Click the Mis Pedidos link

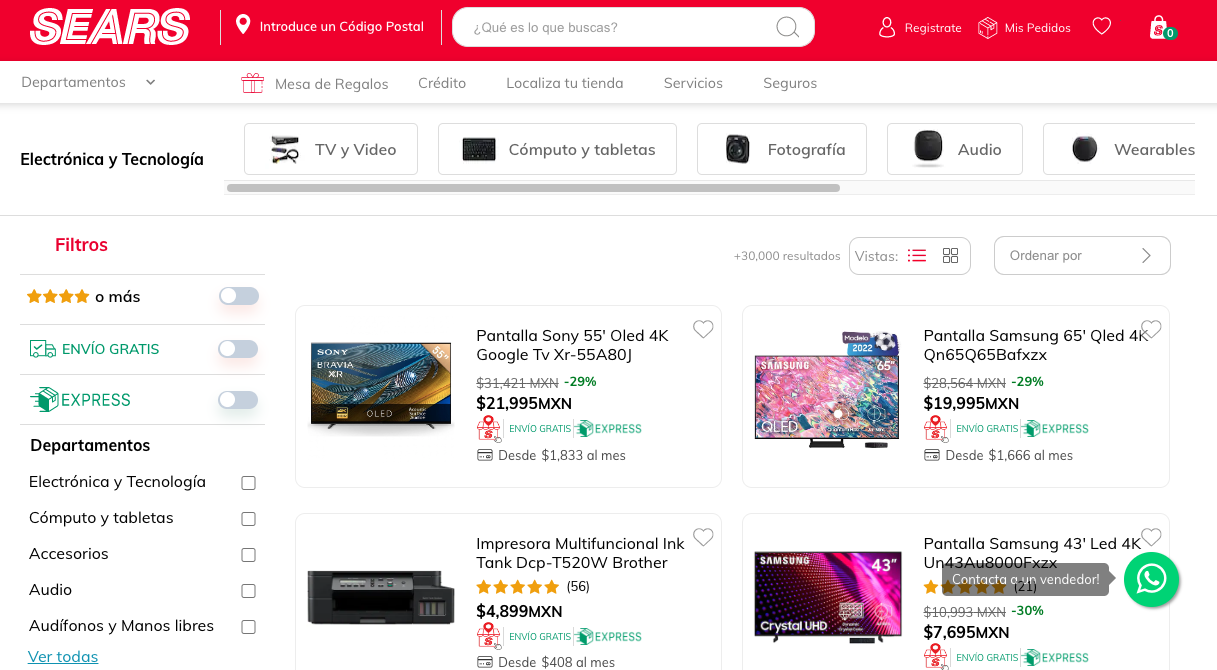[1038, 28]
